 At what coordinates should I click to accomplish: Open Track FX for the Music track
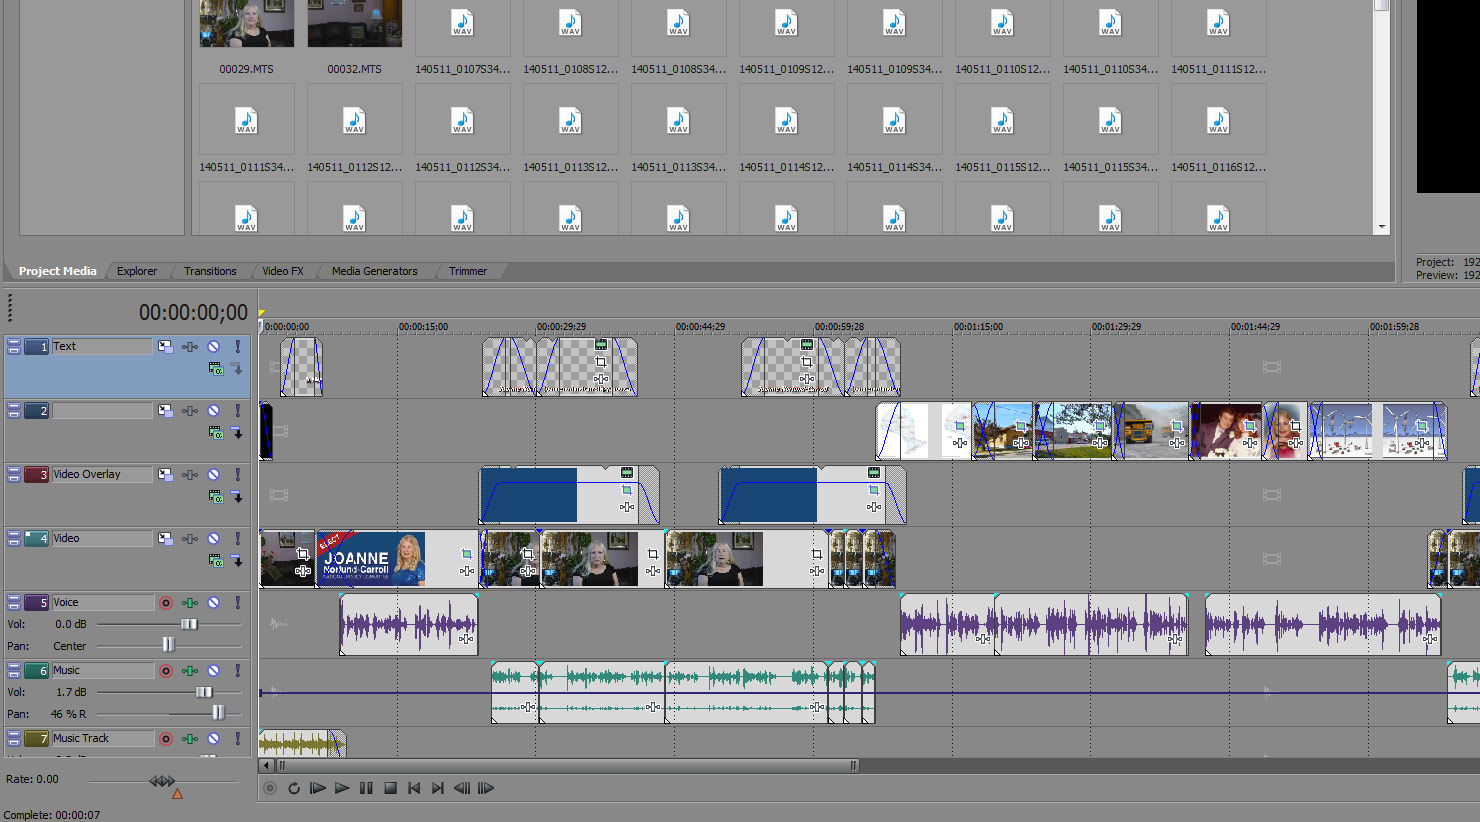coord(190,671)
